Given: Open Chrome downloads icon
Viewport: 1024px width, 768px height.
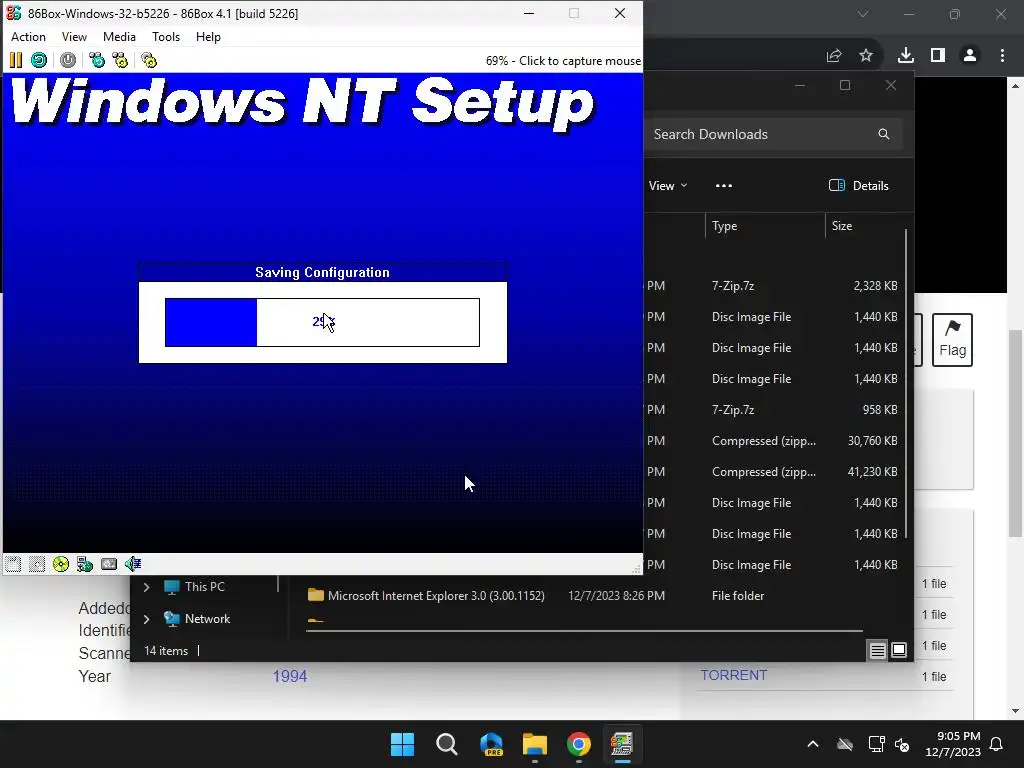Looking at the screenshot, I should pyautogui.click(x=906, y=56).
